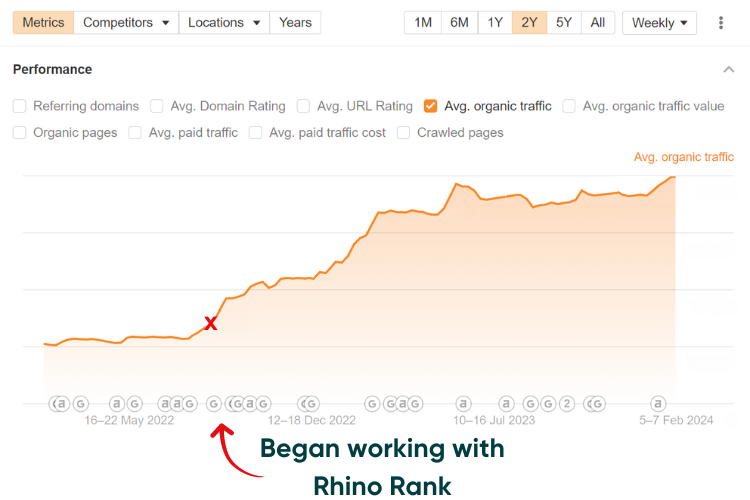This screenshot has width=750, height=500.
Task: Click 'a' marker between Dec 2022 and Jul 2023 labels
Action: point(403,404)
